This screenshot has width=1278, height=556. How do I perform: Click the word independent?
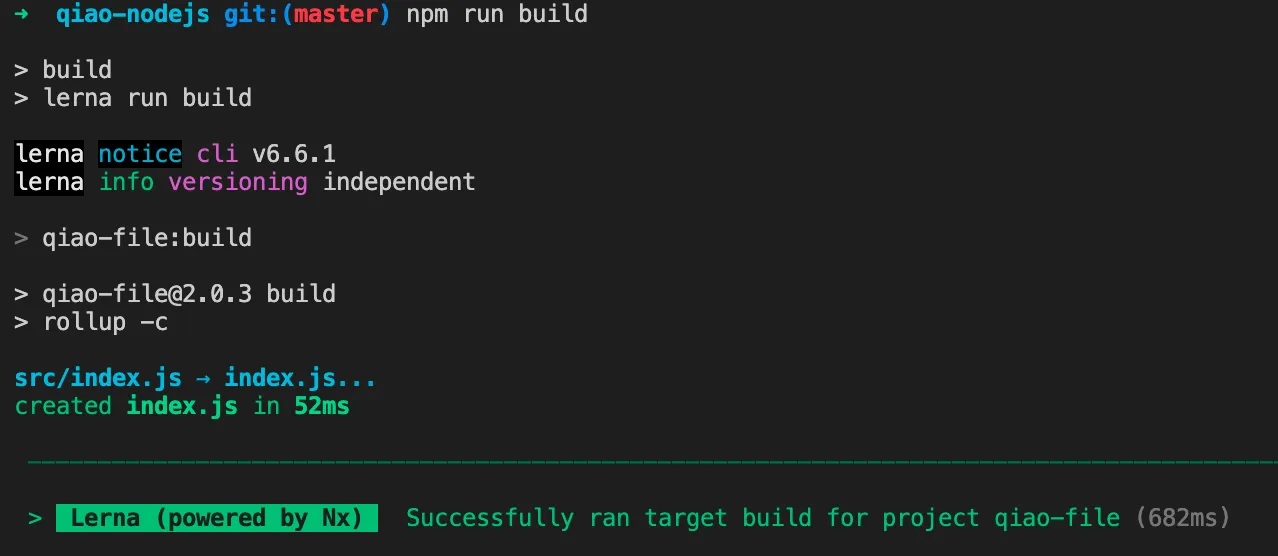[x=399, y=182]
